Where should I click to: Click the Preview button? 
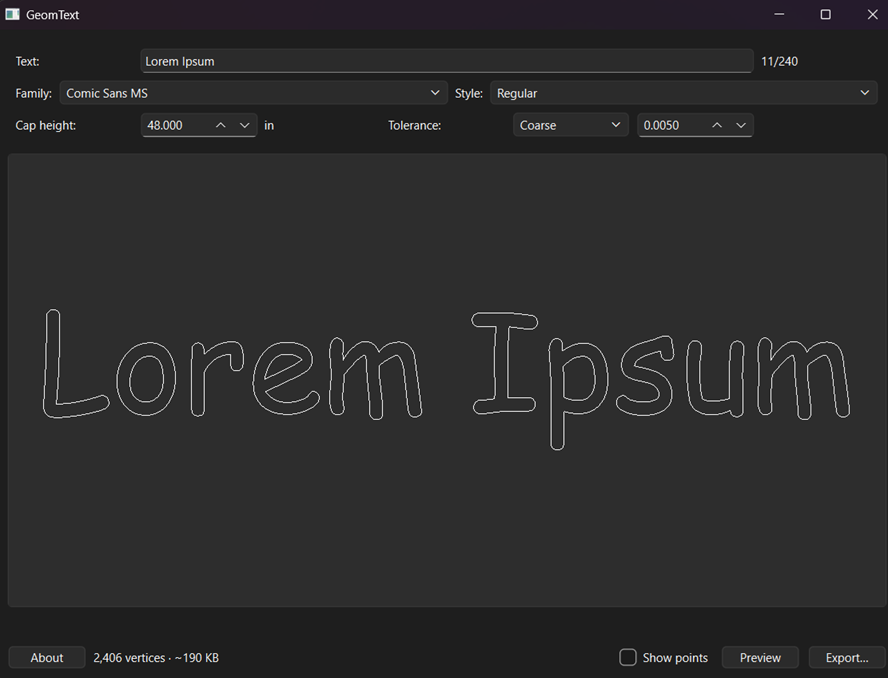point(760,658)
